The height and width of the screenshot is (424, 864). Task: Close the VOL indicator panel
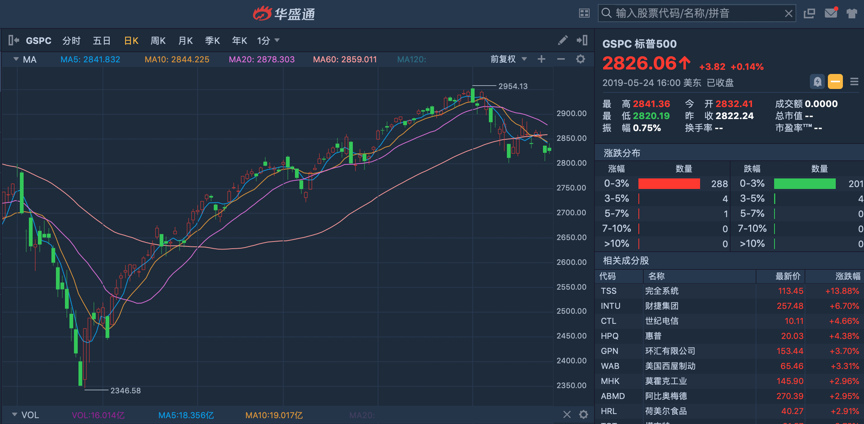pyautogui.click(x=566, y=414)
